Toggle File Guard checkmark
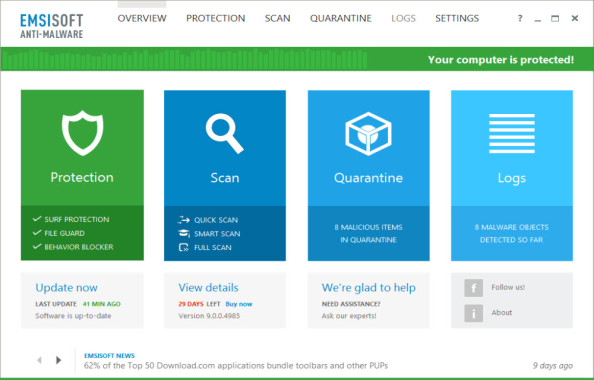This screenshot has width=594, height=380. (37, 233)
